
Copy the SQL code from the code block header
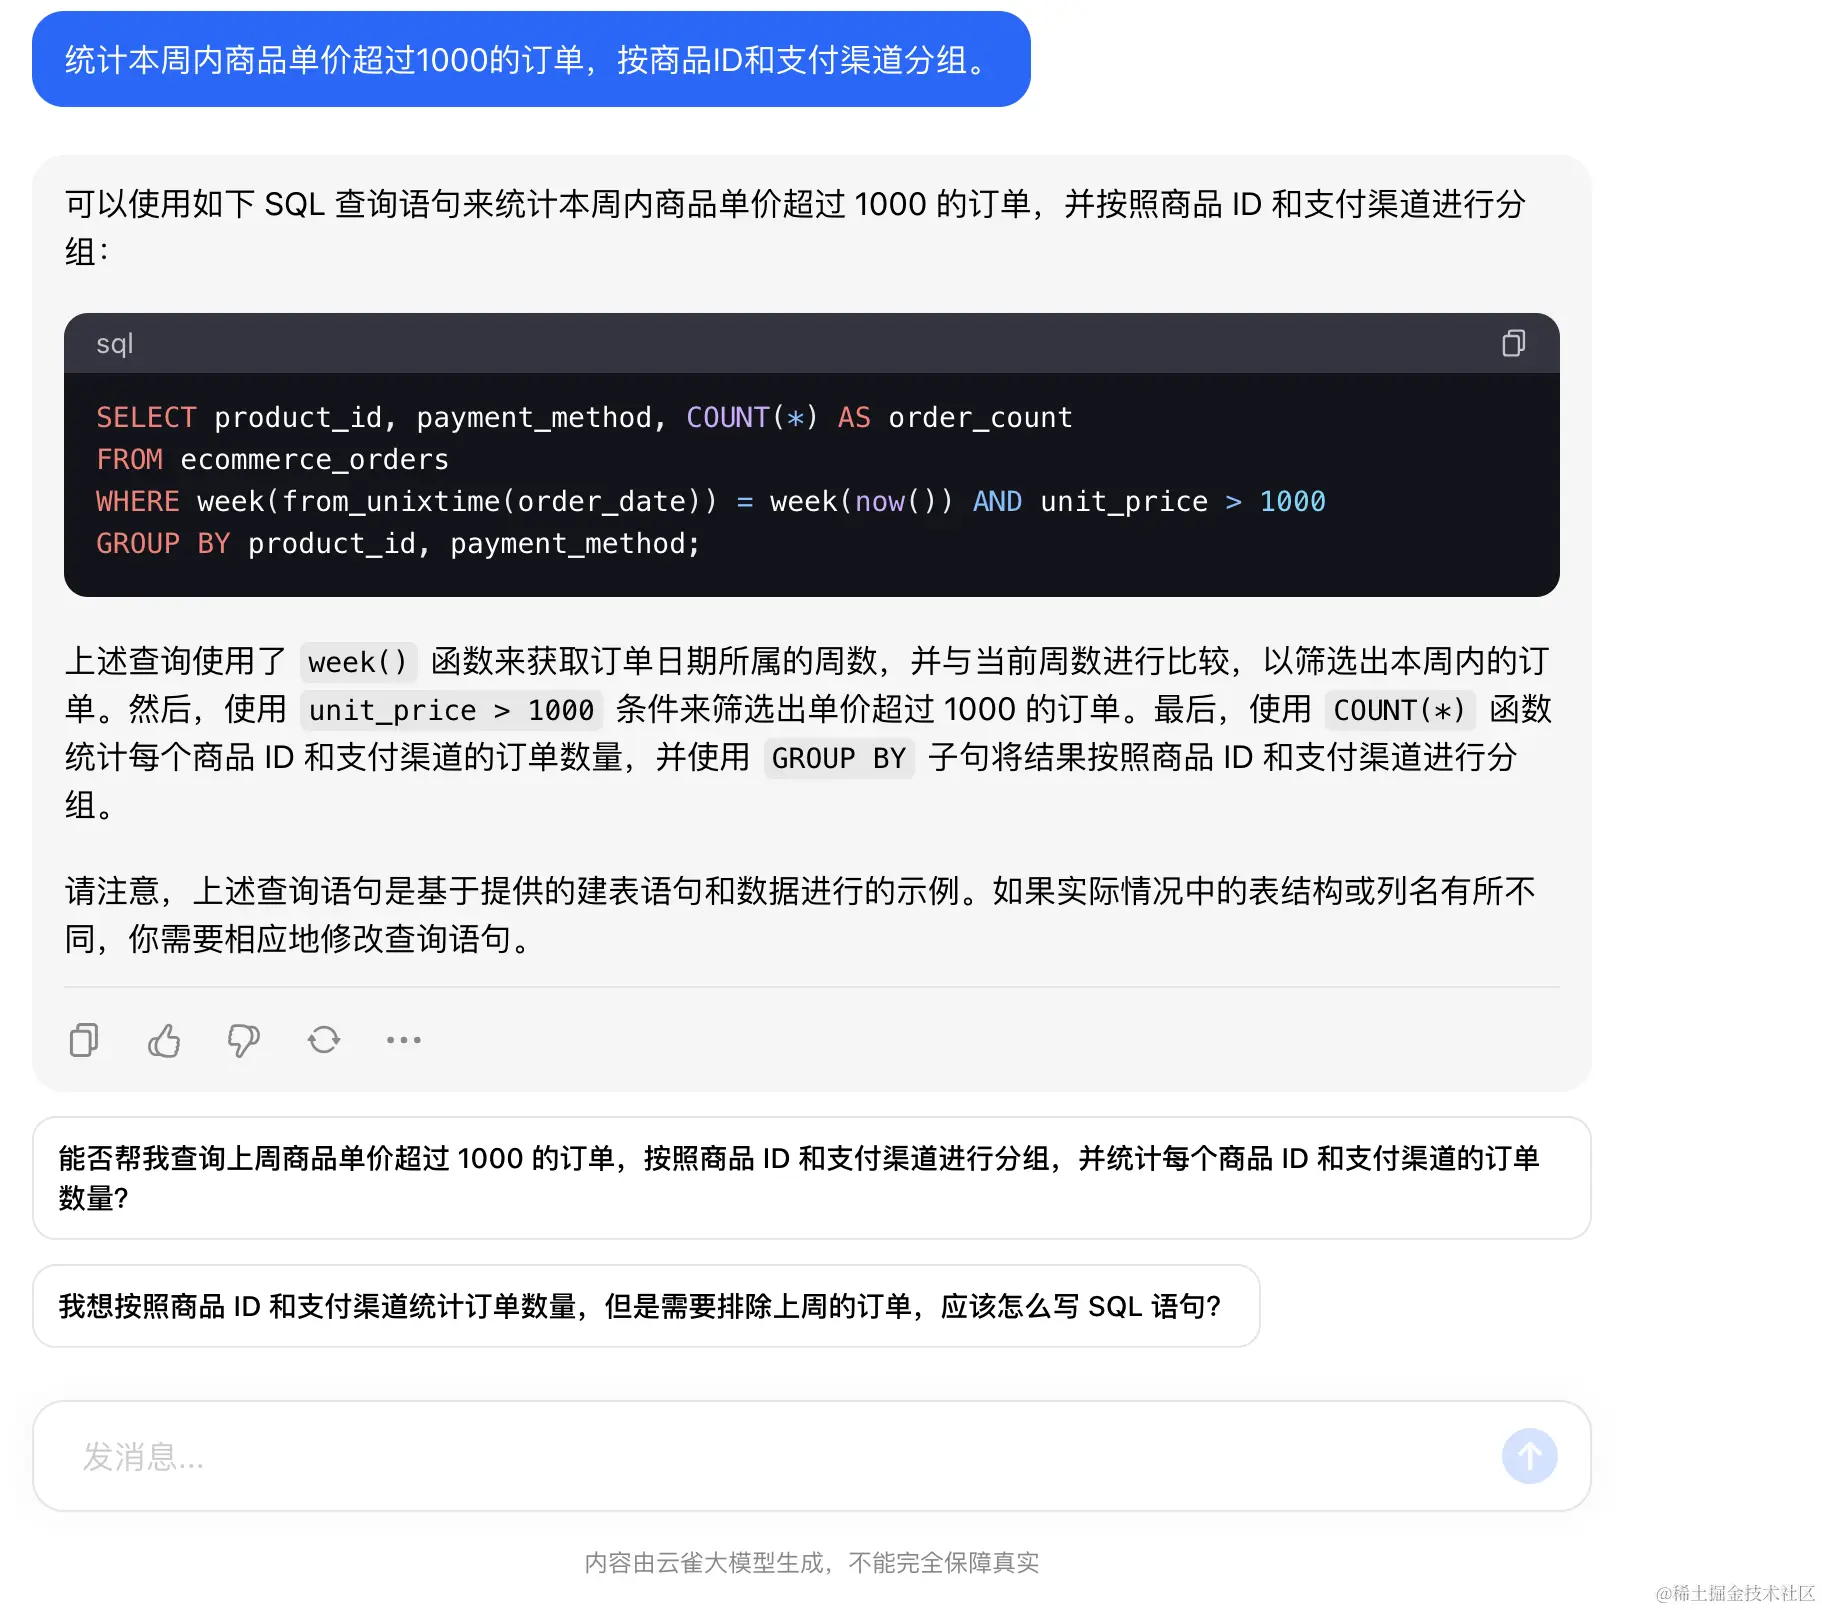click(x=1513, y=343)
